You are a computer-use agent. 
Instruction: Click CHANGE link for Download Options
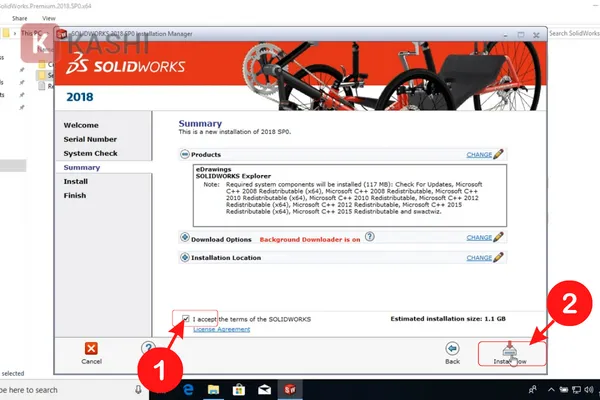[479, 238]
